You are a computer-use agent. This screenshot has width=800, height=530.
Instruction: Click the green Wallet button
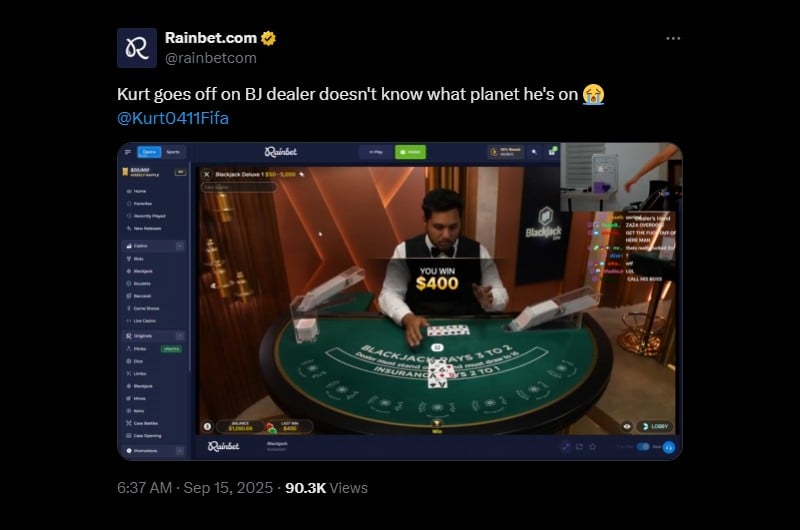coord(410,152)
